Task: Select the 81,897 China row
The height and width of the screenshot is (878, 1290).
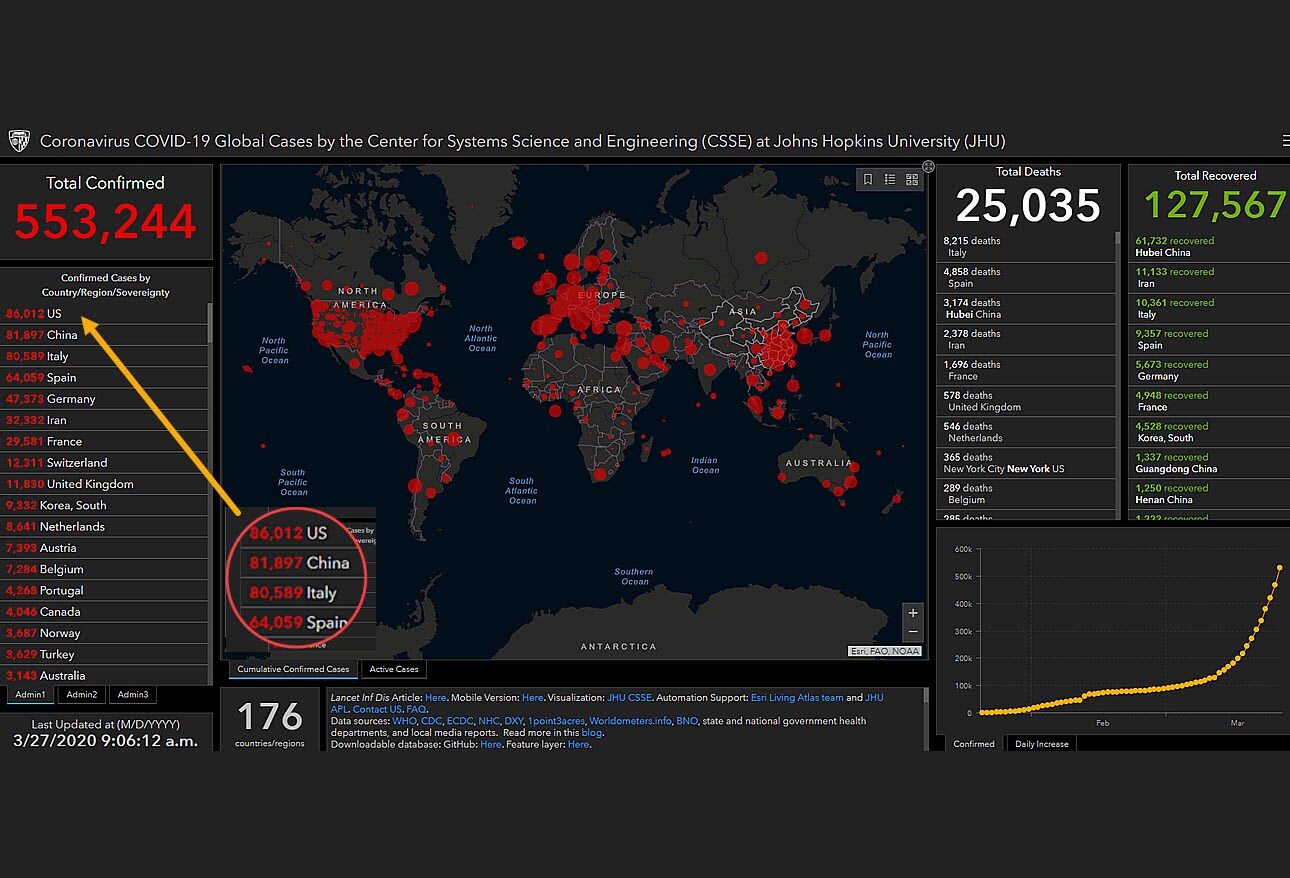Action: tap(105, 335)
